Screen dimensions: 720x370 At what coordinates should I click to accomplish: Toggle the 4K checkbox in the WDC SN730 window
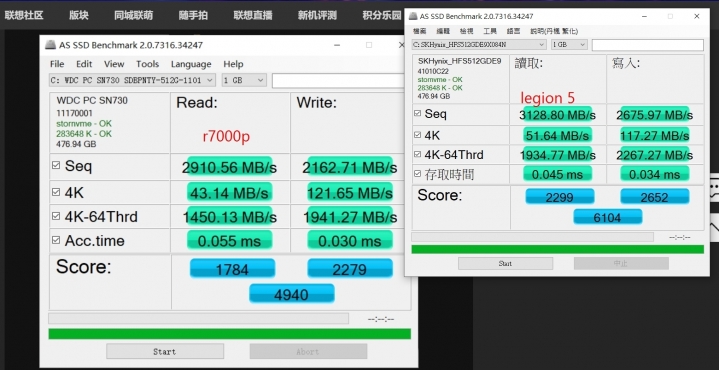click(56, 192)
